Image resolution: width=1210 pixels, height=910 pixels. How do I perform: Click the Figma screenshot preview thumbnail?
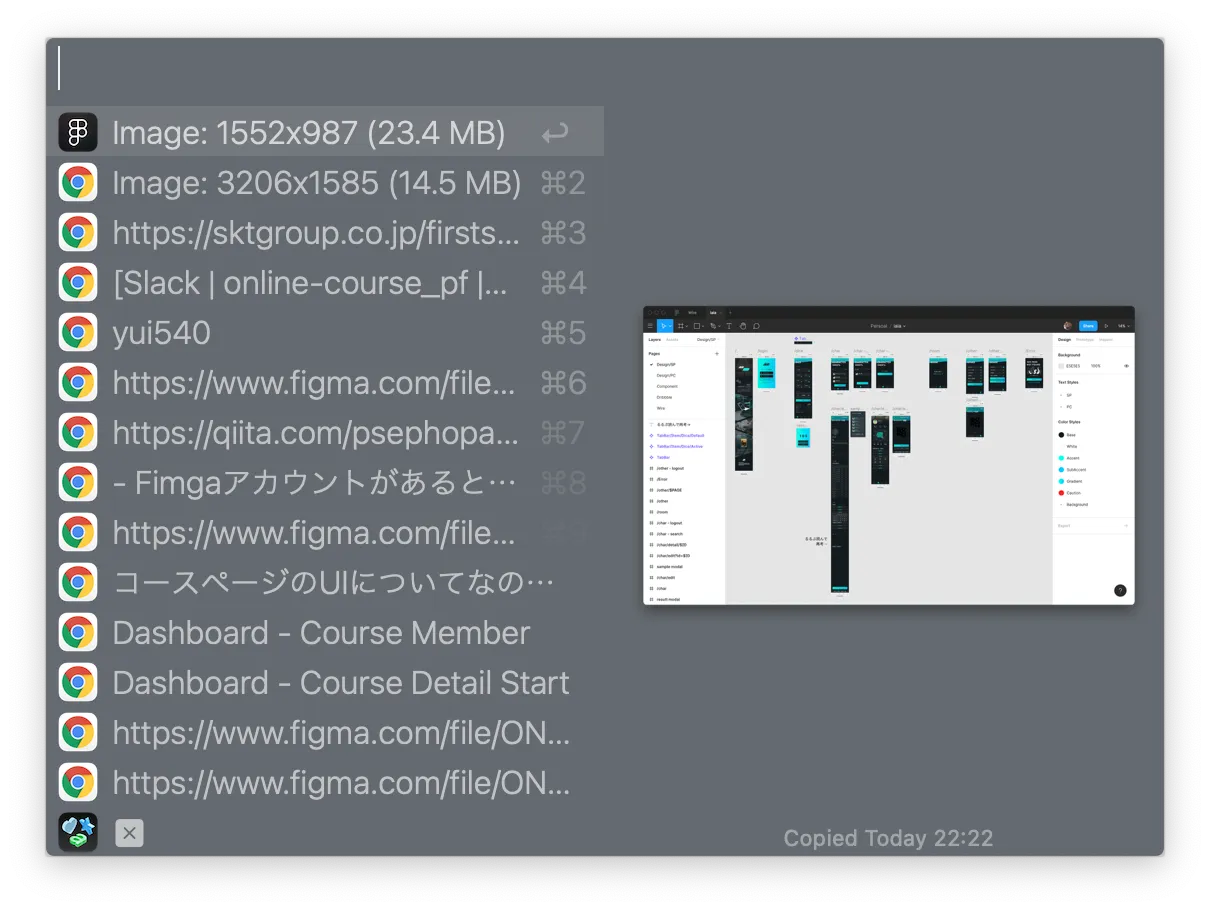pyautogui.click(x=888, y=455)
